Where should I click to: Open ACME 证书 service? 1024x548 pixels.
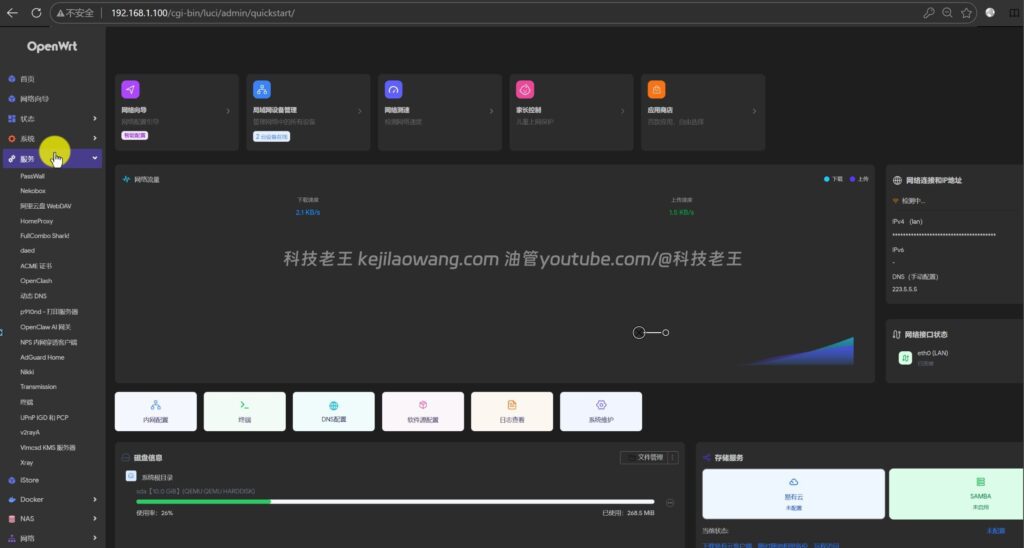(36, 266)
